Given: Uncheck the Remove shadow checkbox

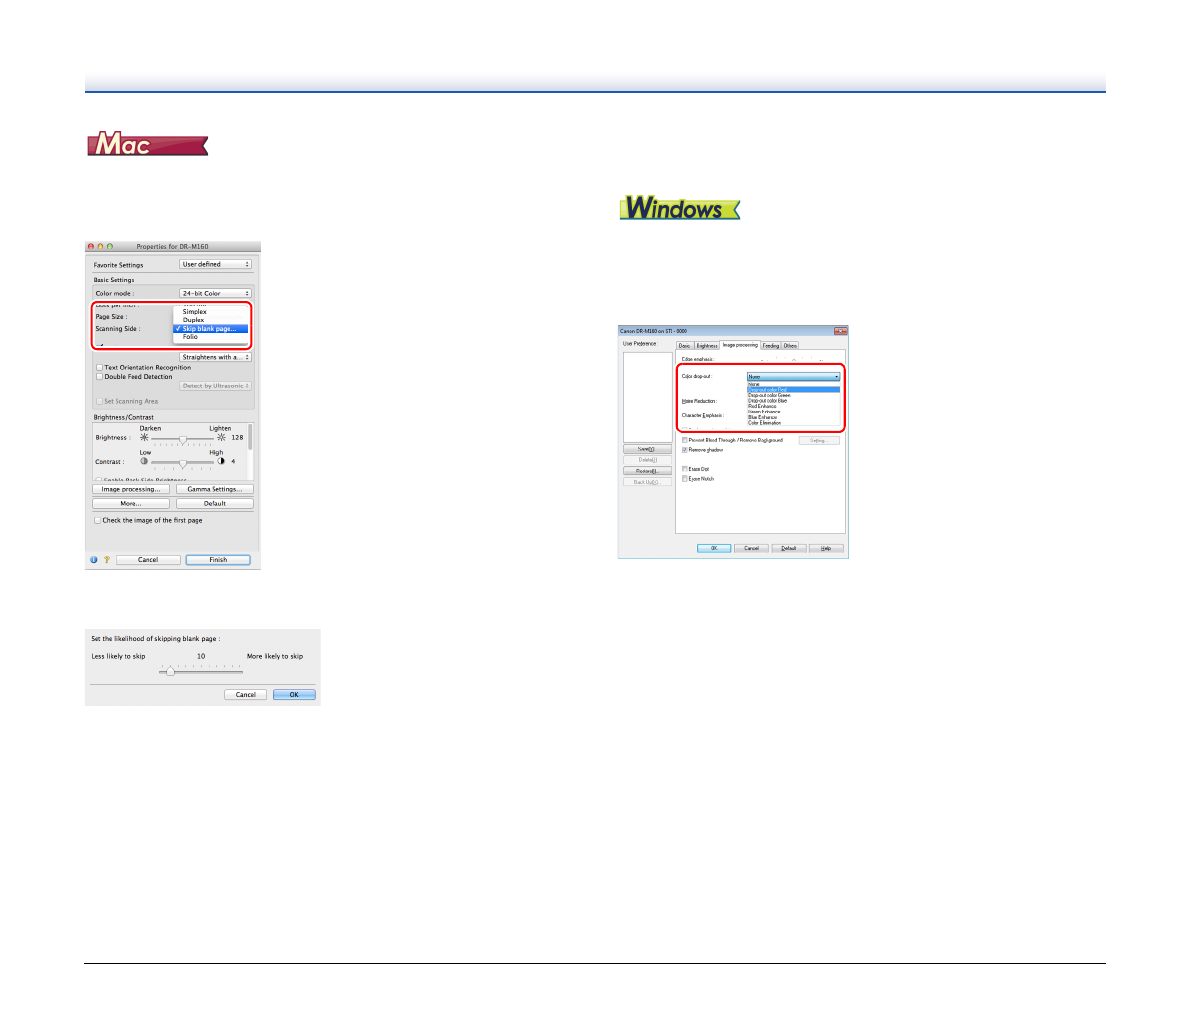Looking at the screenshot, I should point(685,450).
